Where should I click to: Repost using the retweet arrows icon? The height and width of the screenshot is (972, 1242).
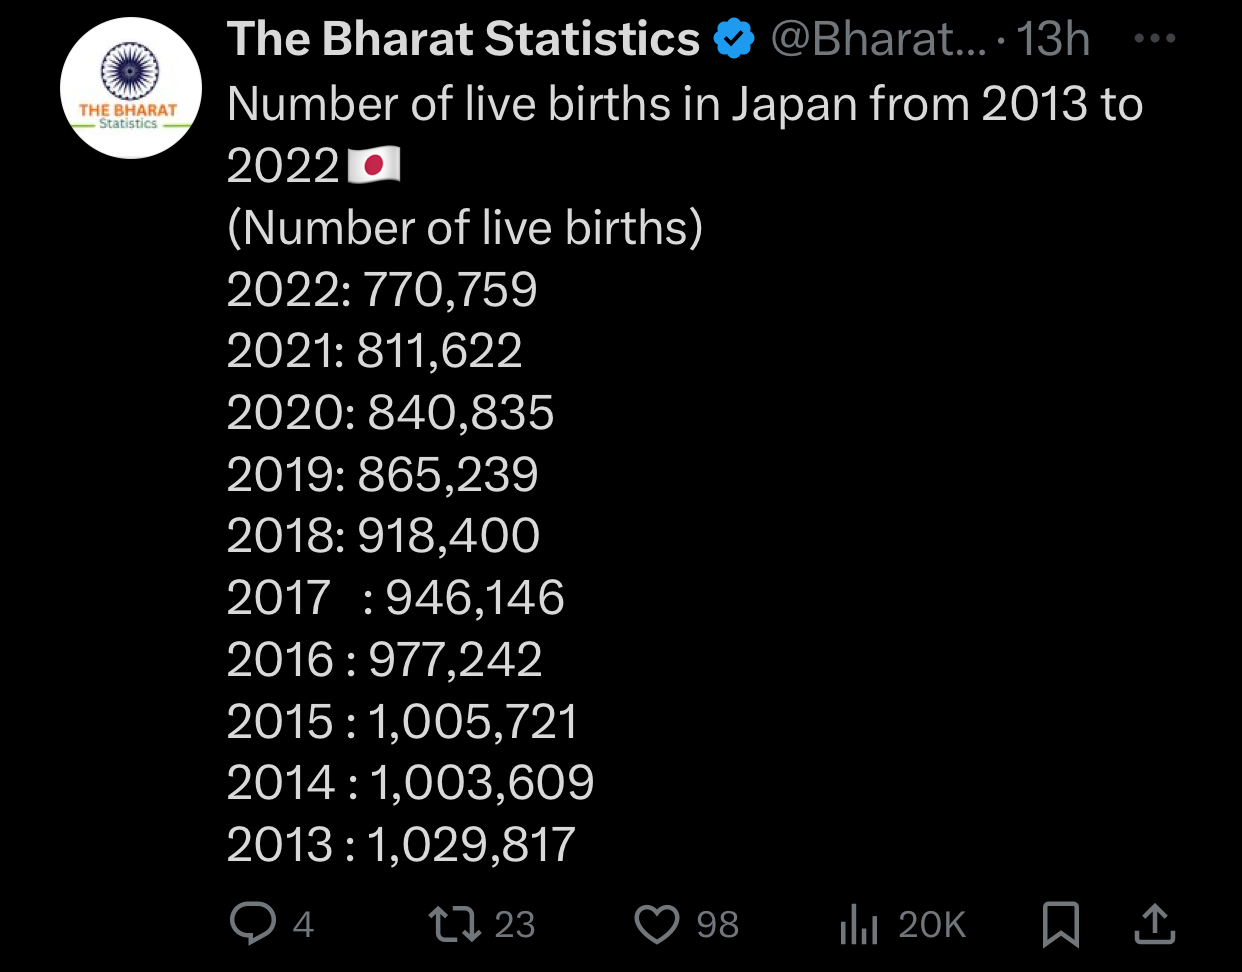[456, 924]
